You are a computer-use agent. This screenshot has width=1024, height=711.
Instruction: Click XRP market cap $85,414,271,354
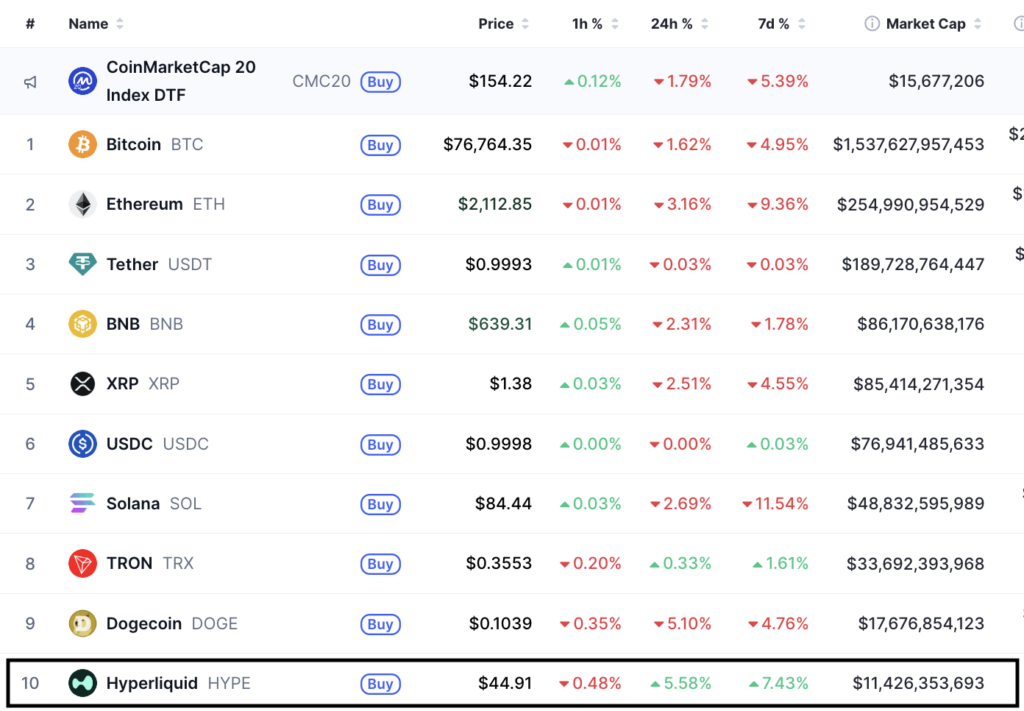919,384
